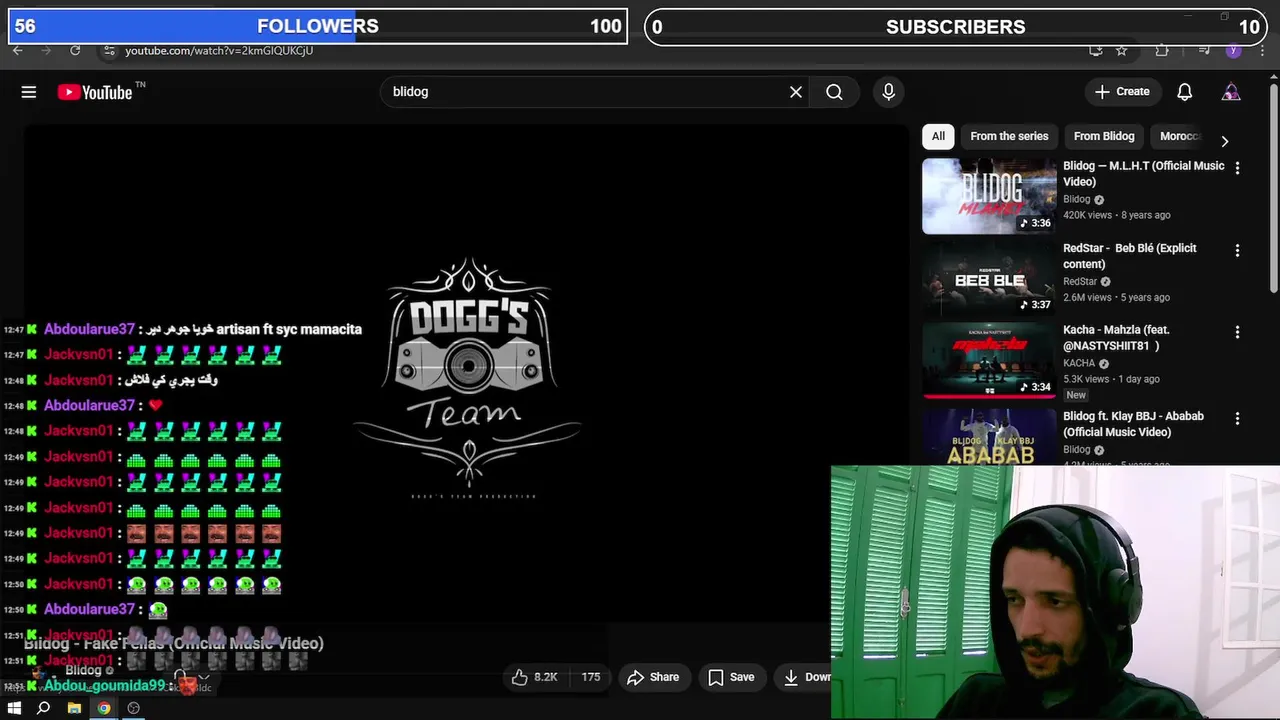The image size is (1280, 720).
Task: Click the Mahzla video thumbnail
Action: tap(989, 360)
